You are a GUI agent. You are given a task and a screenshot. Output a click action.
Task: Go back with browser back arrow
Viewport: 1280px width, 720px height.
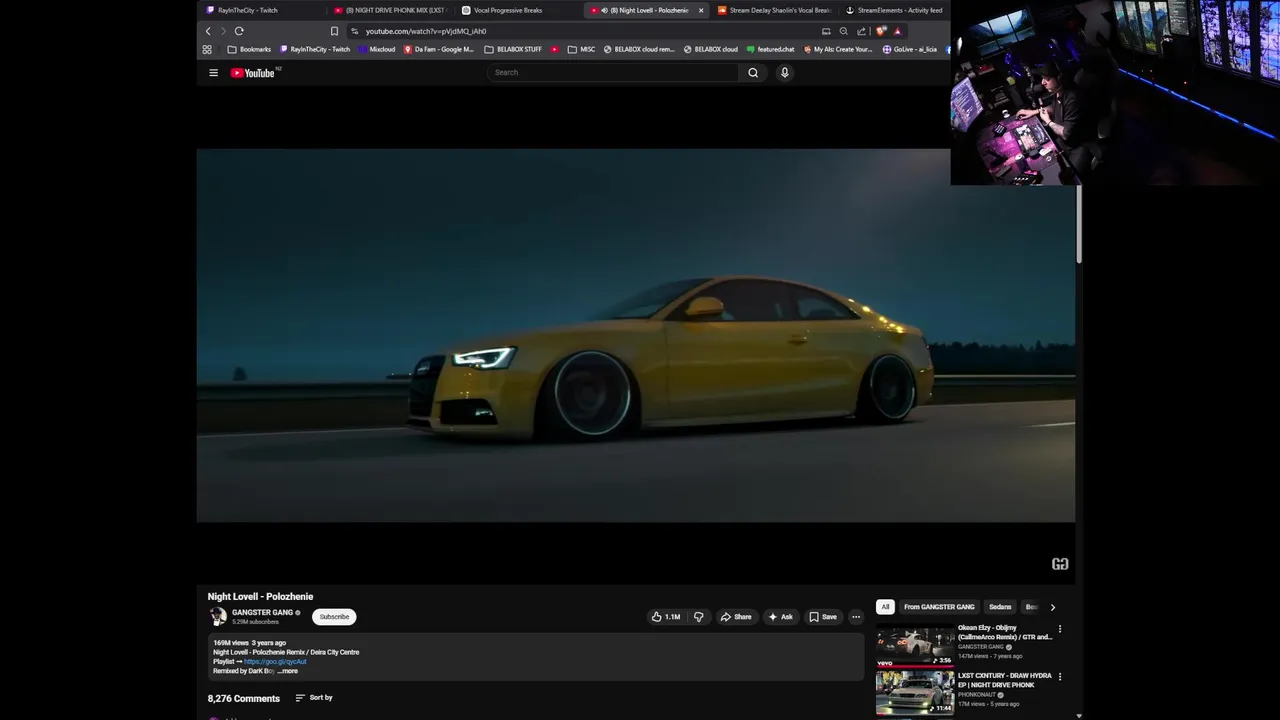coord(208,31)
